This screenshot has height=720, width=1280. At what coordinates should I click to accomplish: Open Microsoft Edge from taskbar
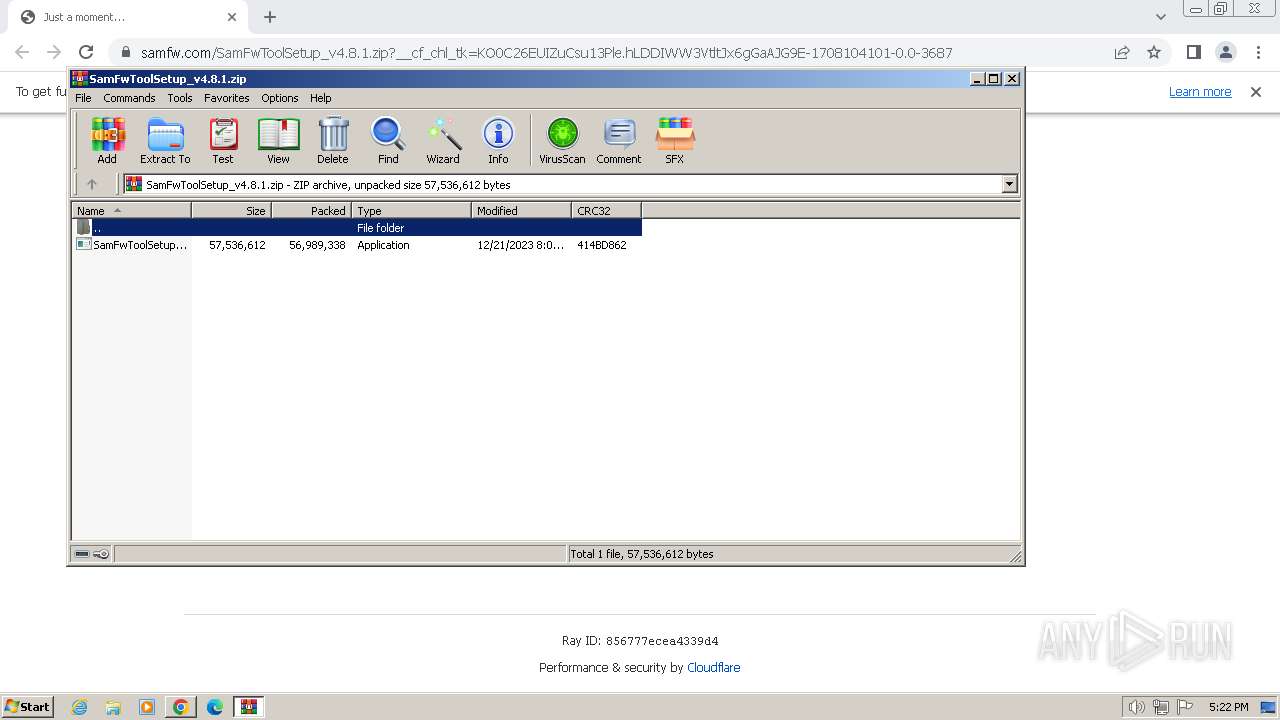point(215,707)
